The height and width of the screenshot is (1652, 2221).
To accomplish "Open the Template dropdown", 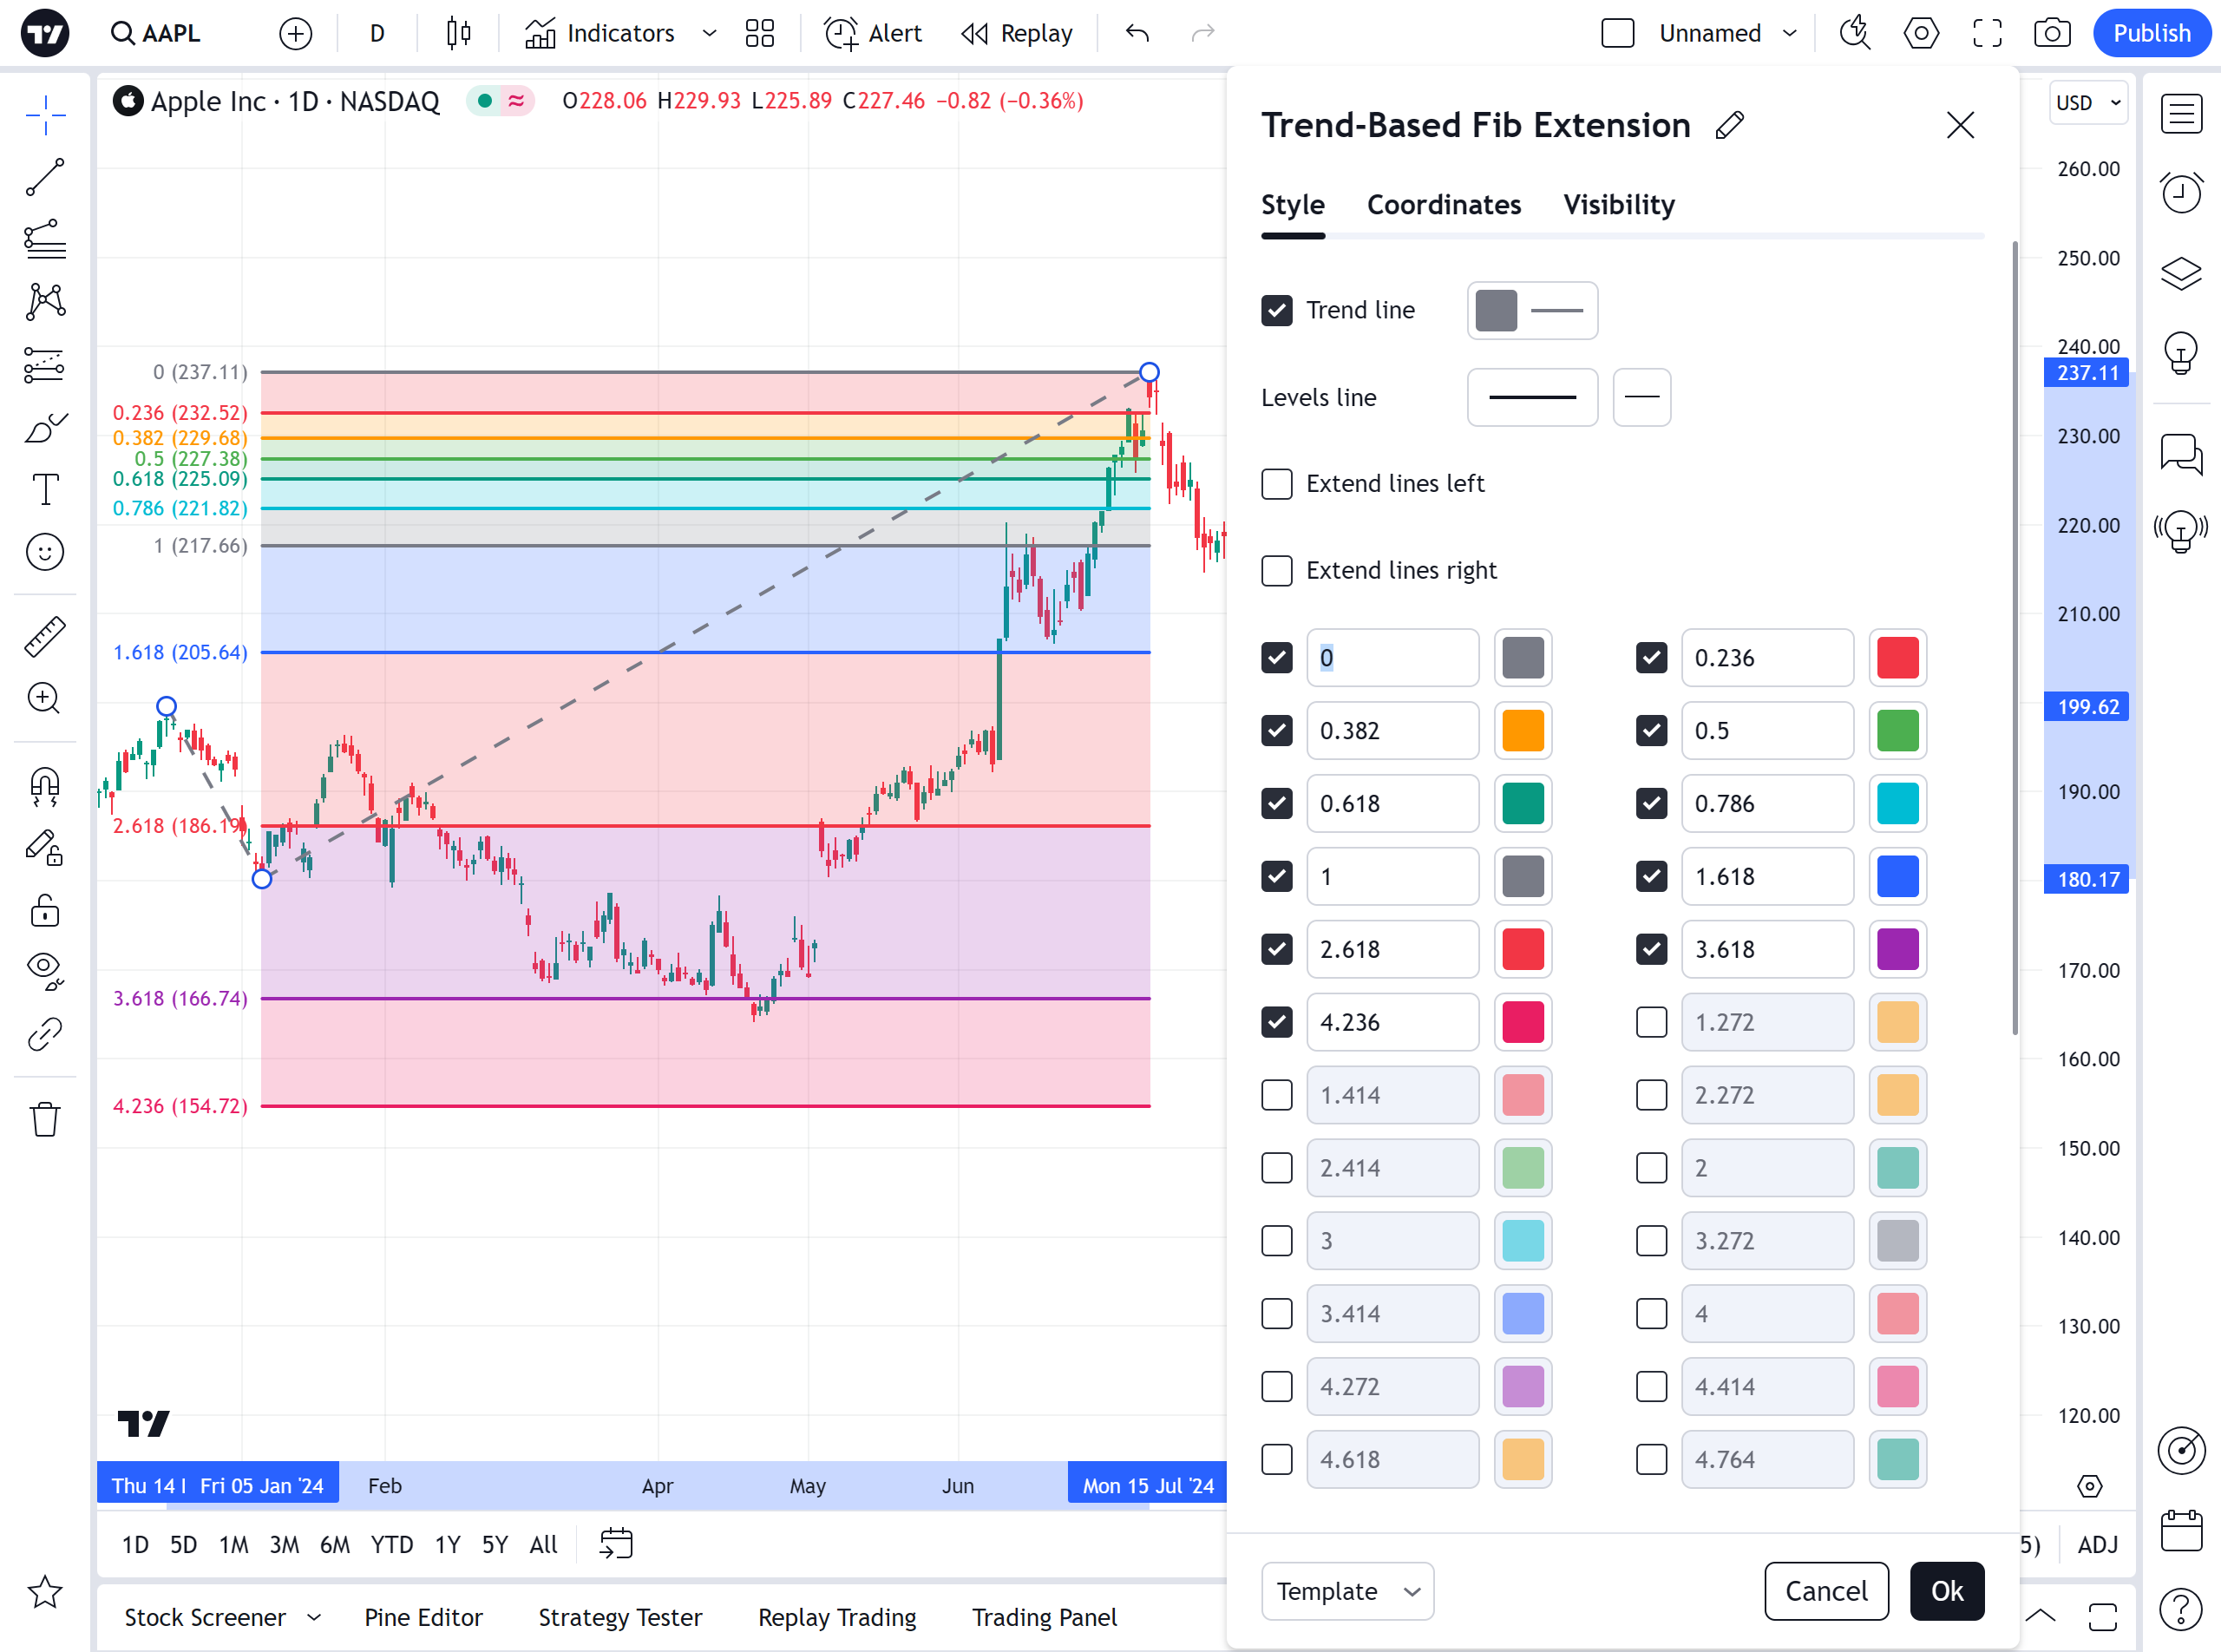I will coord(1347,1591).
